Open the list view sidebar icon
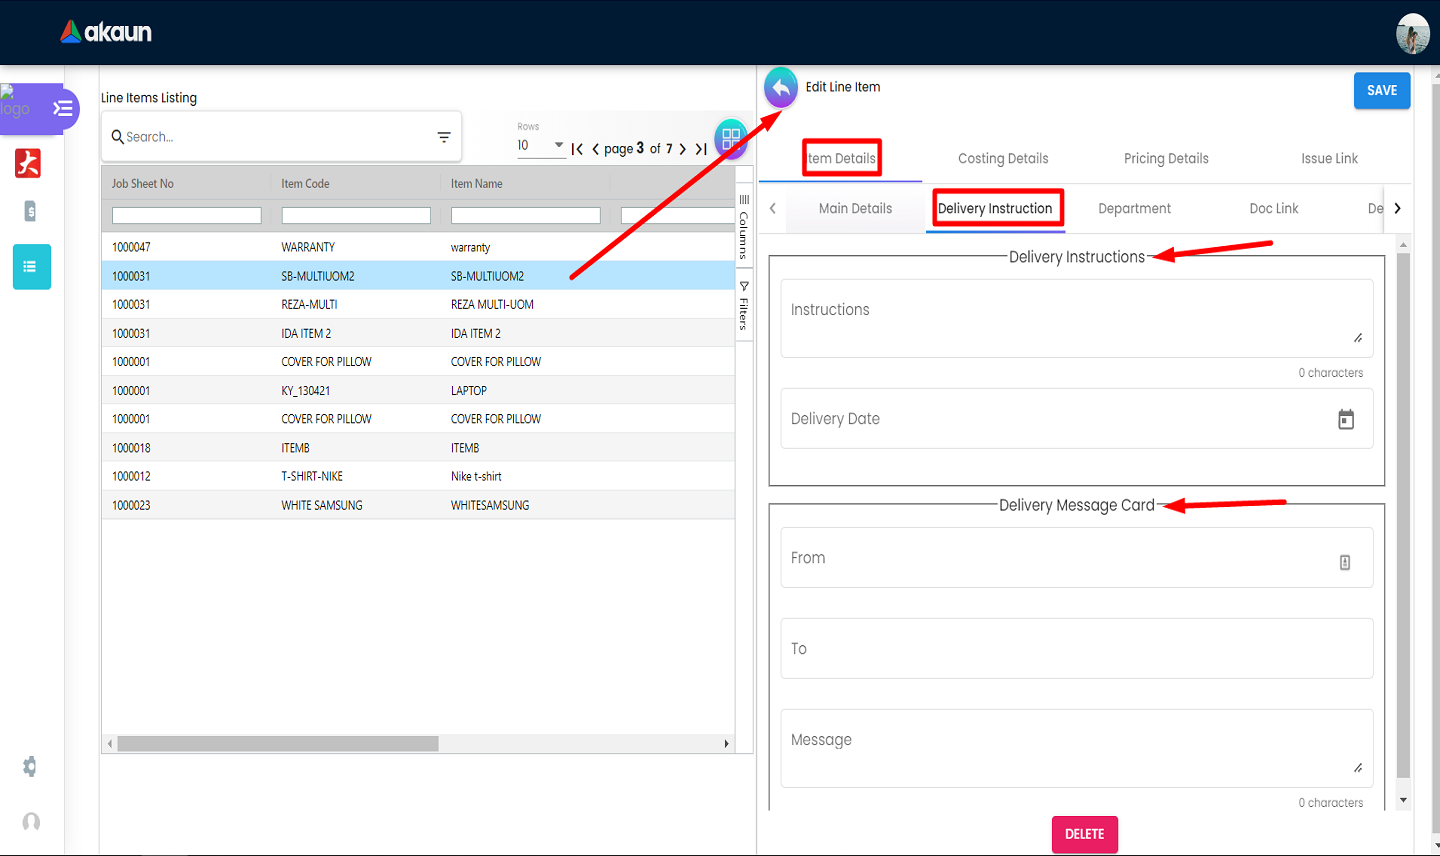Image resolution: width=1440 pixels, height=856 pixels. coord(31,267)
